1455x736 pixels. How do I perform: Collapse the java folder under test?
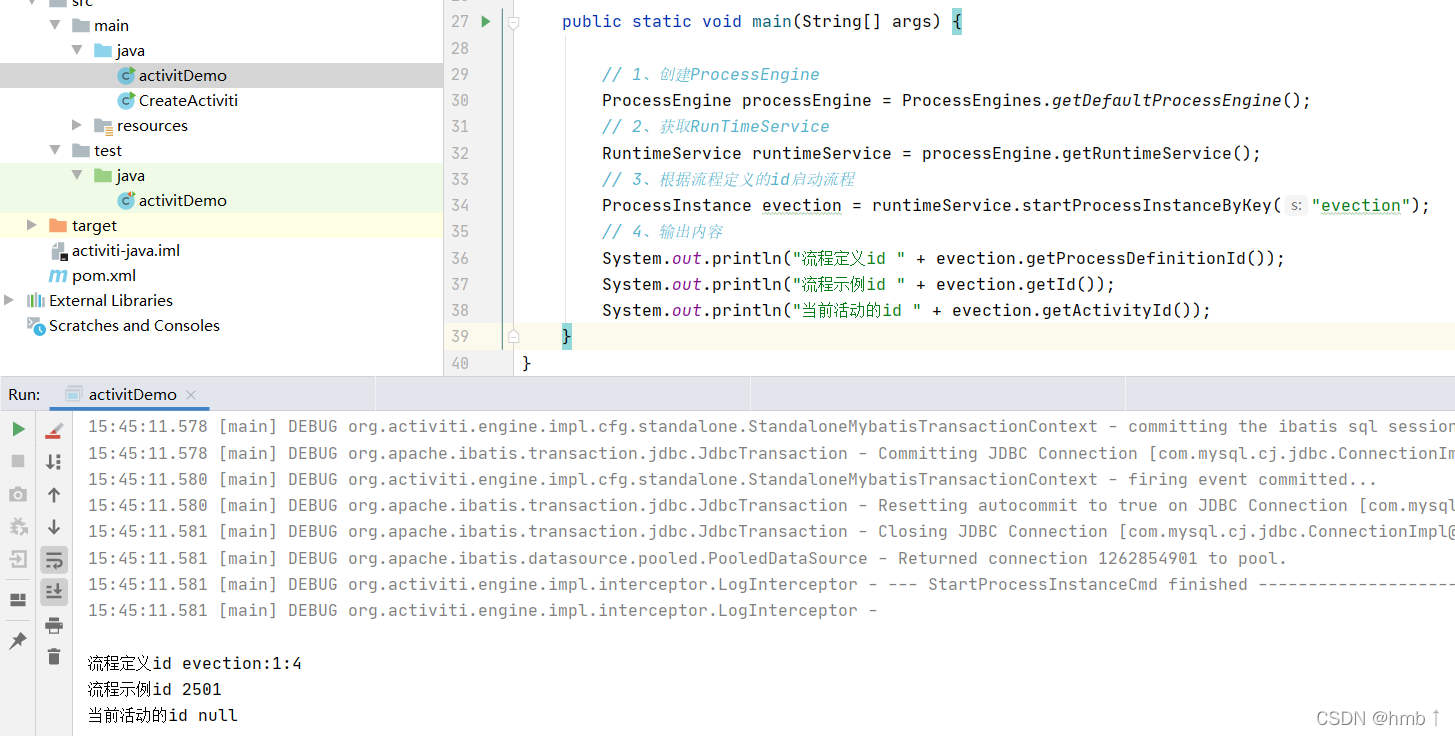click(x=77, y=175)
